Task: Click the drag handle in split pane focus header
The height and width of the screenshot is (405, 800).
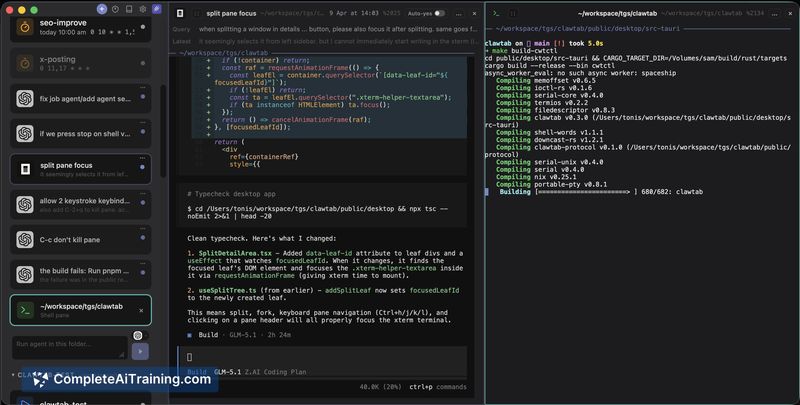Action: pos(196,14)
